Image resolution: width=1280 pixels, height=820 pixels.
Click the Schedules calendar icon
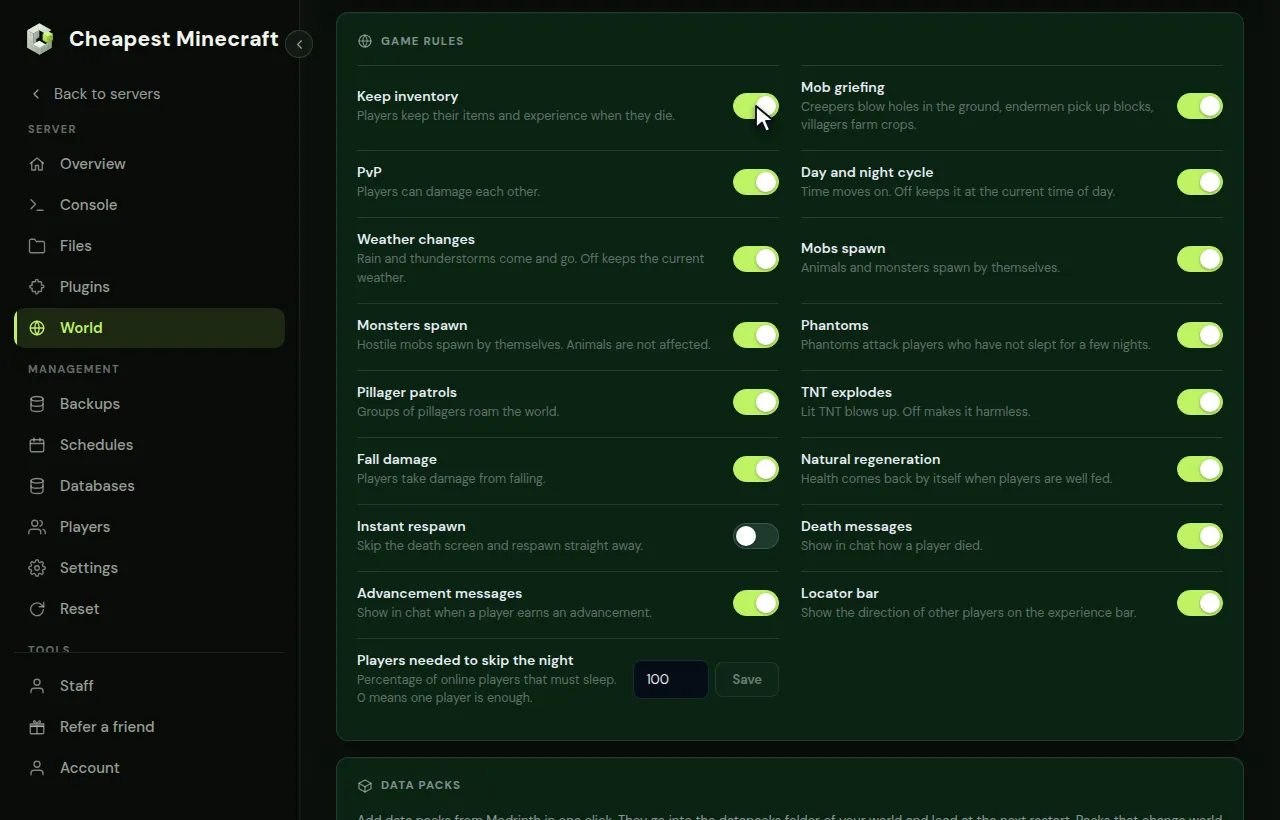(37, 445)
